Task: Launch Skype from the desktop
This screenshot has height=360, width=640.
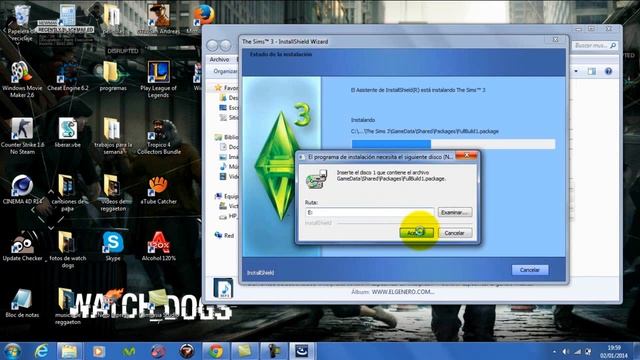Action: pyautogui.click(x=113, y=247)
